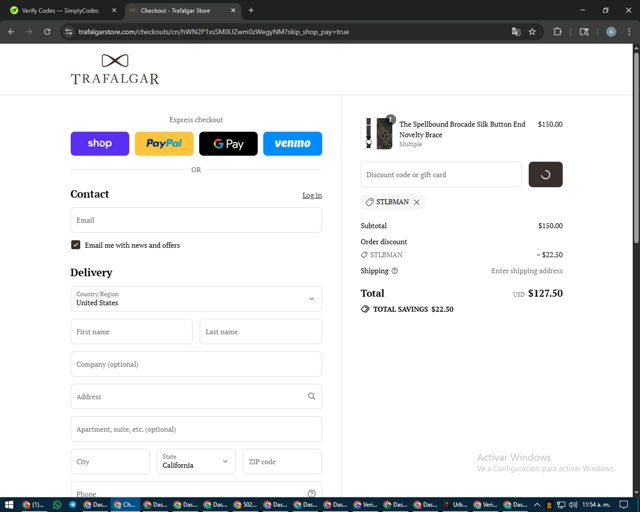
Task: Open the volume control in system tray
Action: [x=573, y=505]
